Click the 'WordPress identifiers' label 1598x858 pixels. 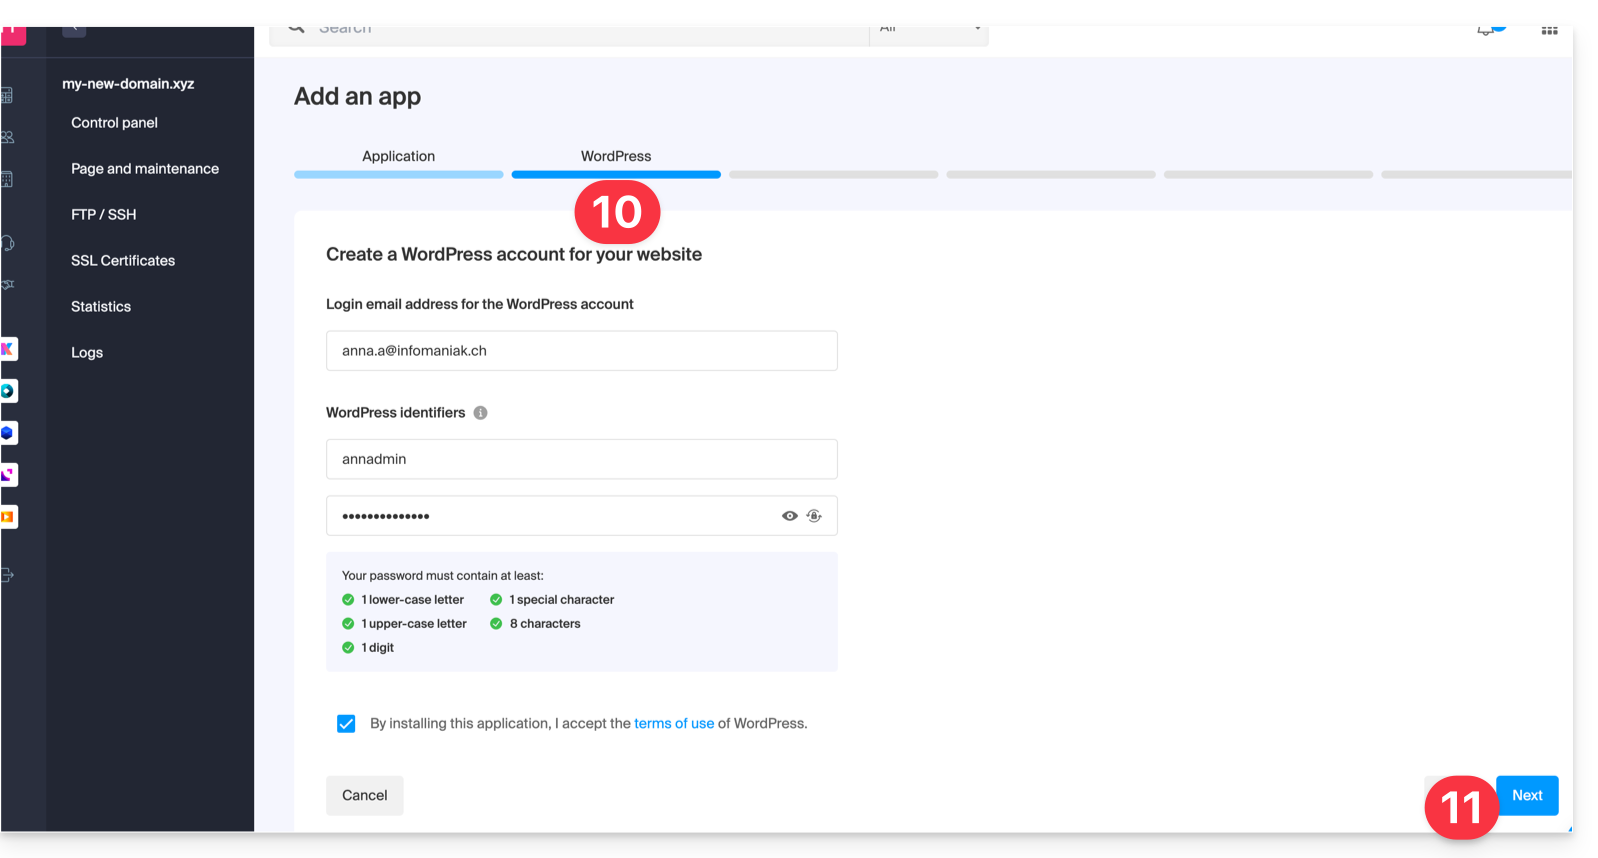point(395,413)
